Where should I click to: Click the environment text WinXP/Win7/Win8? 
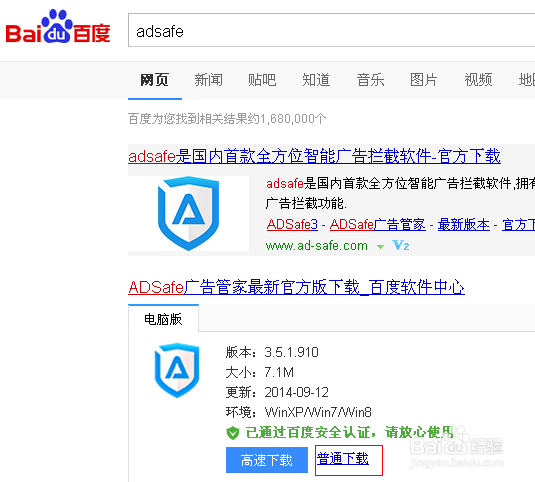[x=318, y=412]
